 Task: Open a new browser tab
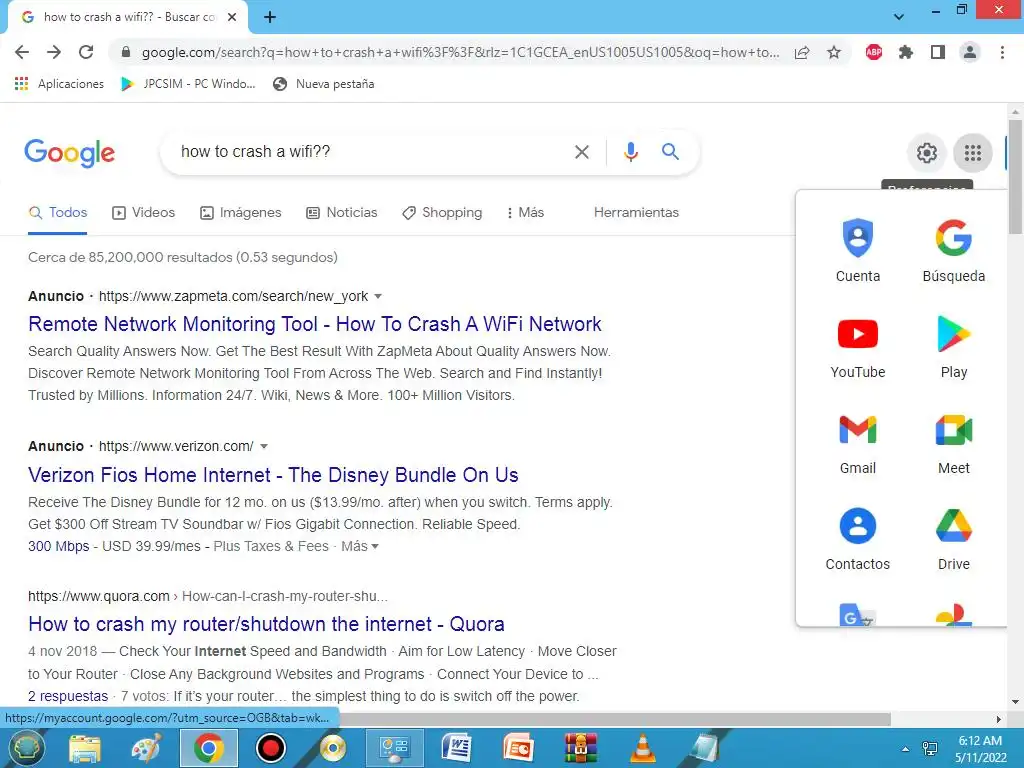tap(270, 17)
